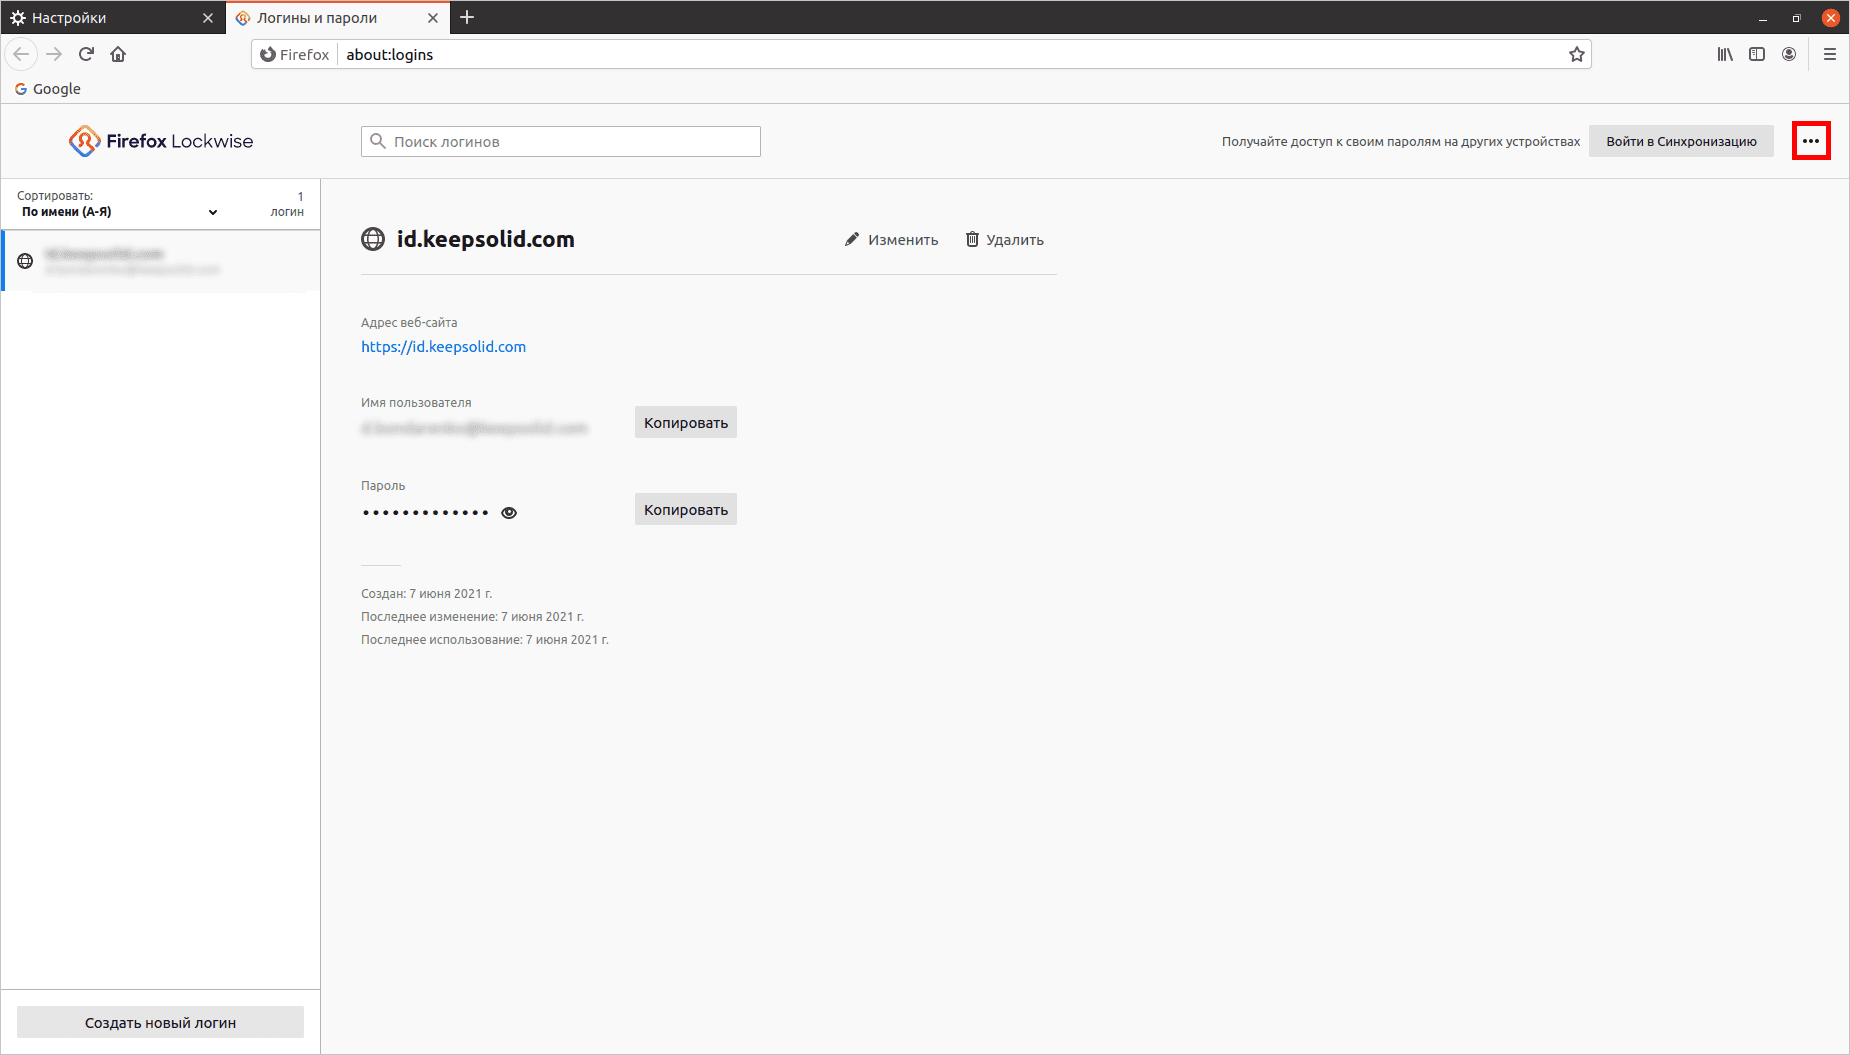Image resolution: width=1850 pixels, height=1055 pixels.
Task: Open the https://id.keepsolid.com link
Action: (443, 347)
